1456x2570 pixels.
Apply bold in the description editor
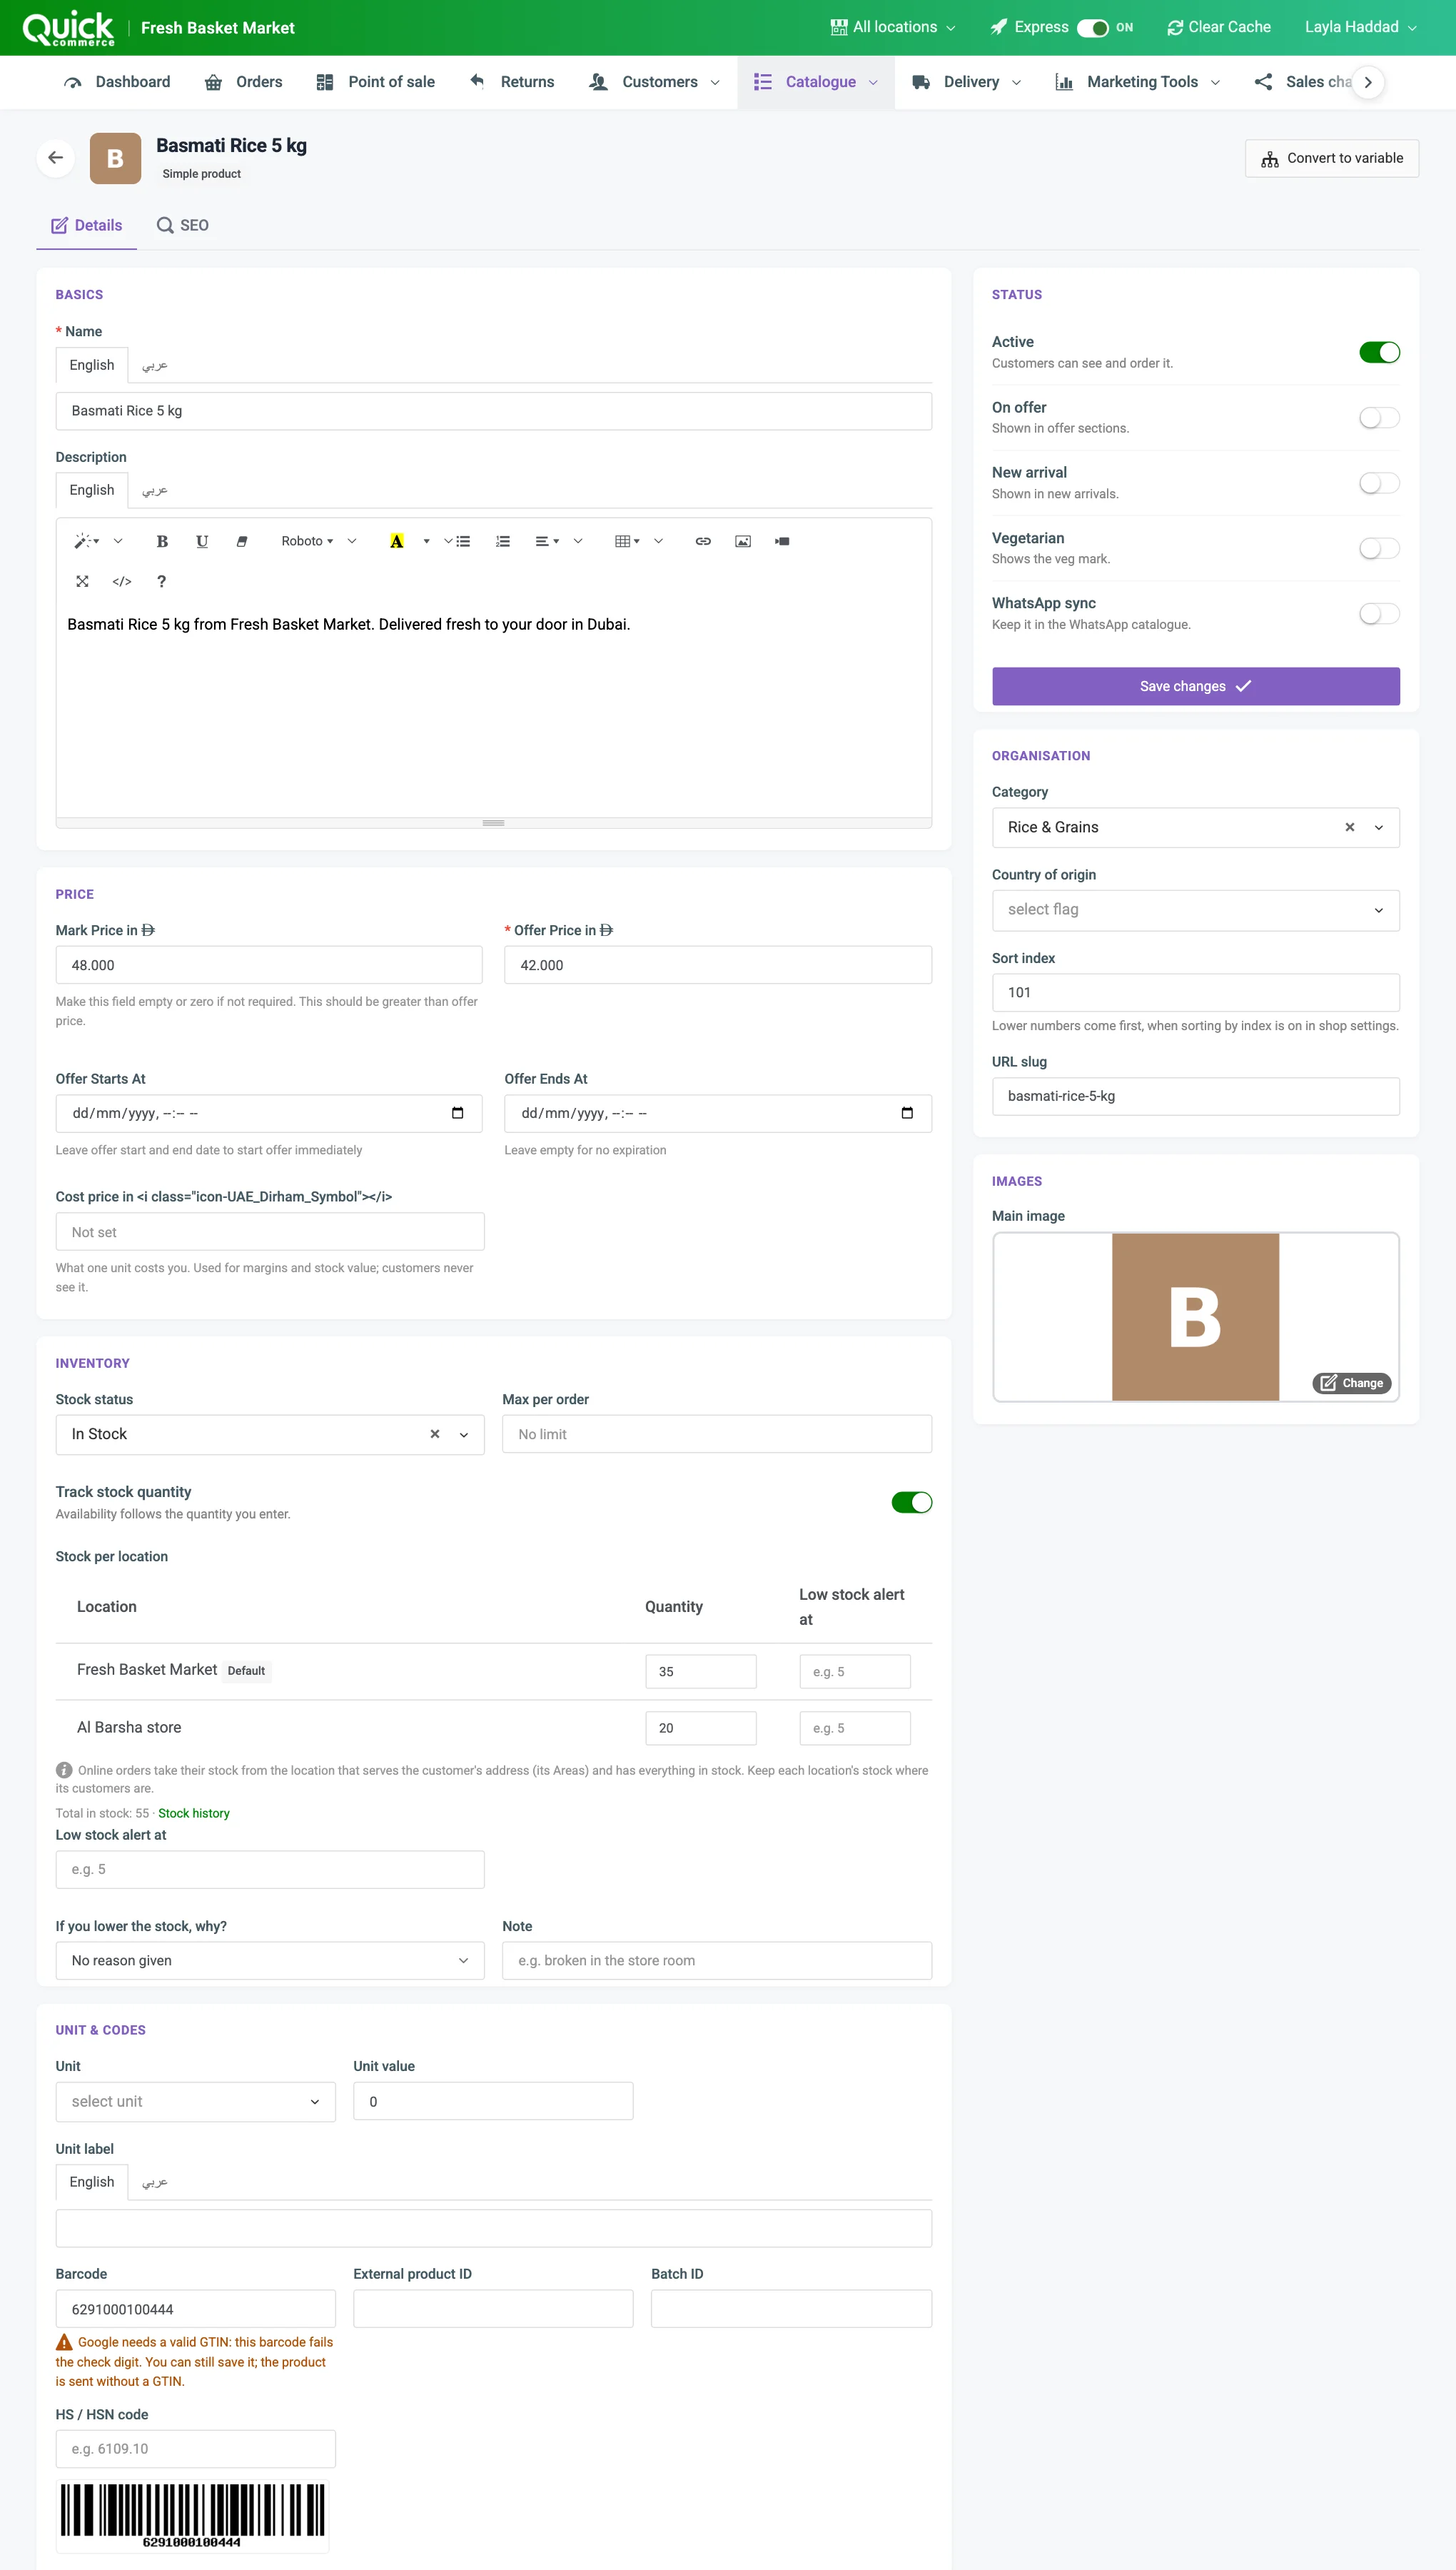coord(162,541)
